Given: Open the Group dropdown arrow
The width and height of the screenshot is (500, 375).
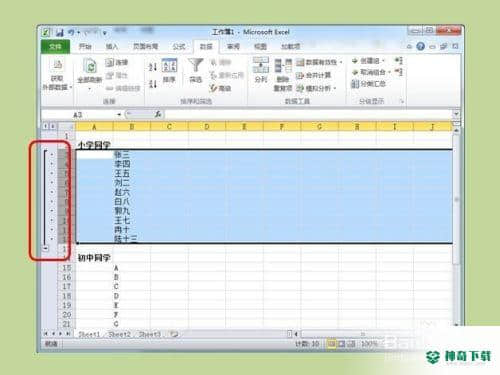Looking at the screenshot, I should 383,61.
